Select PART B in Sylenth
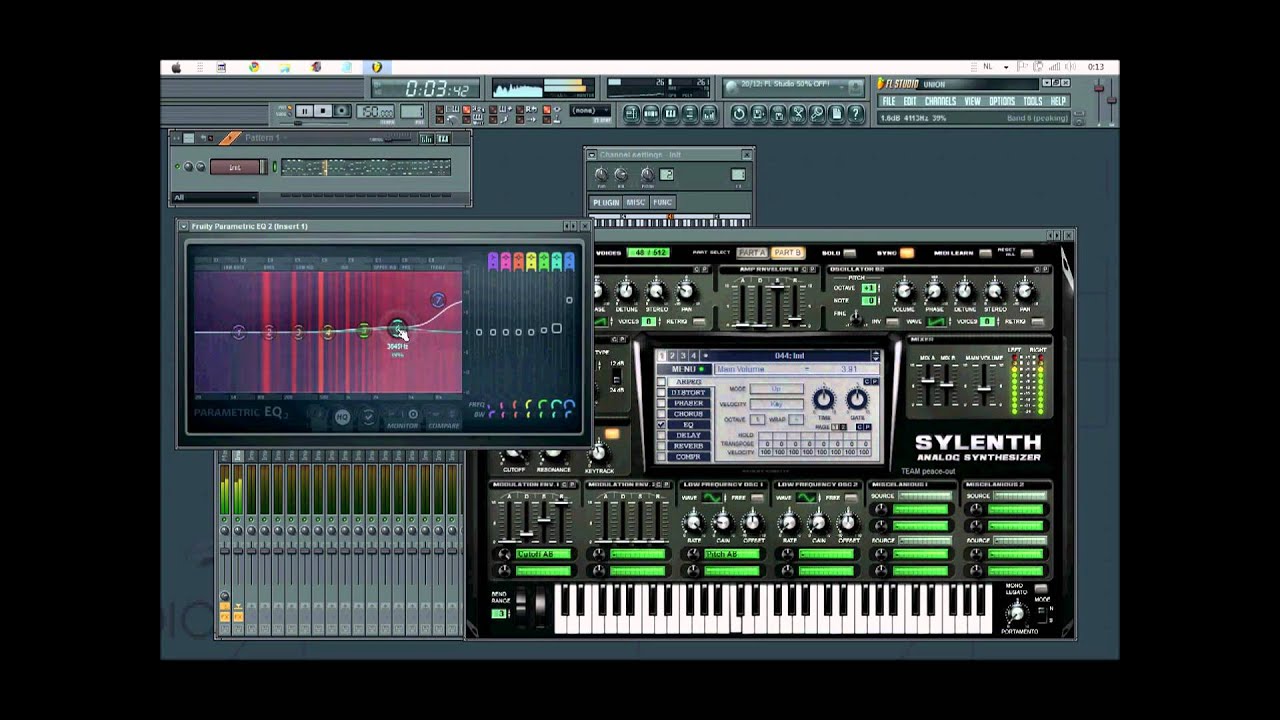This screenshot has width=1280, height=720. pyautogui.click(x=788, y=253)
